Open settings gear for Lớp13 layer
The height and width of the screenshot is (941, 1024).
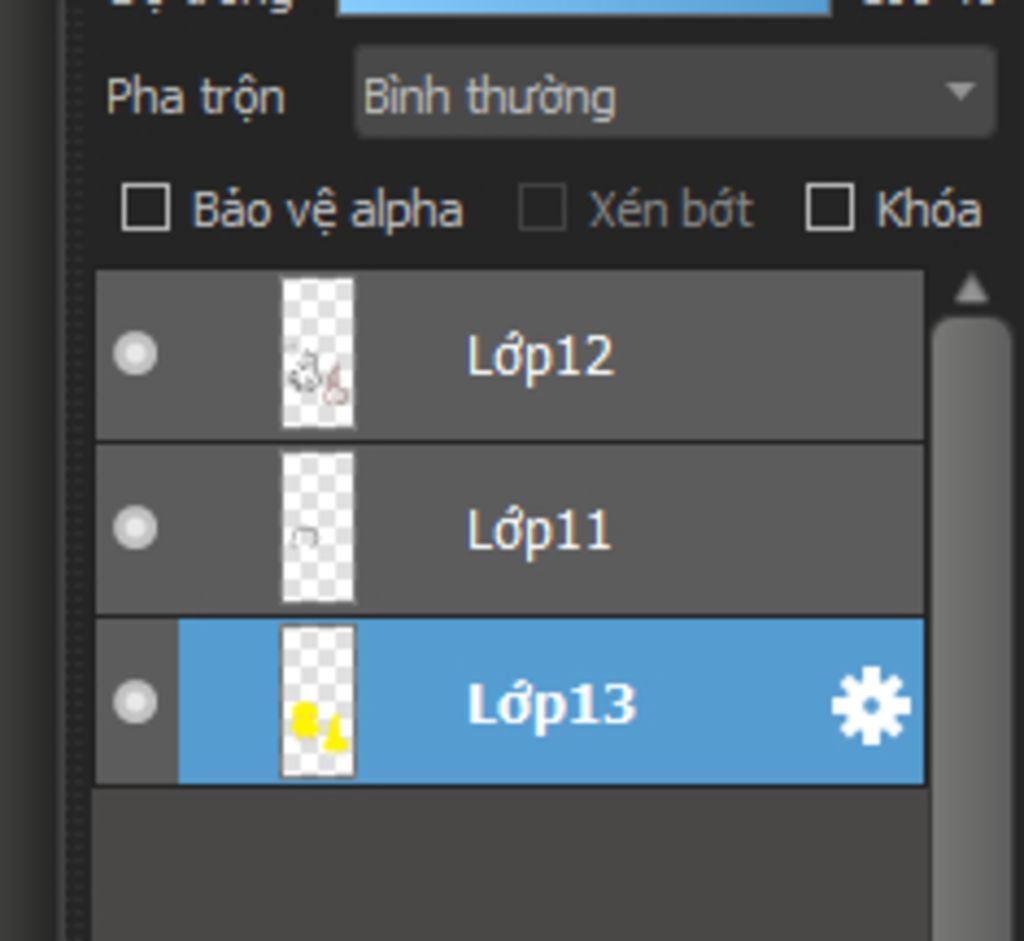871,705
